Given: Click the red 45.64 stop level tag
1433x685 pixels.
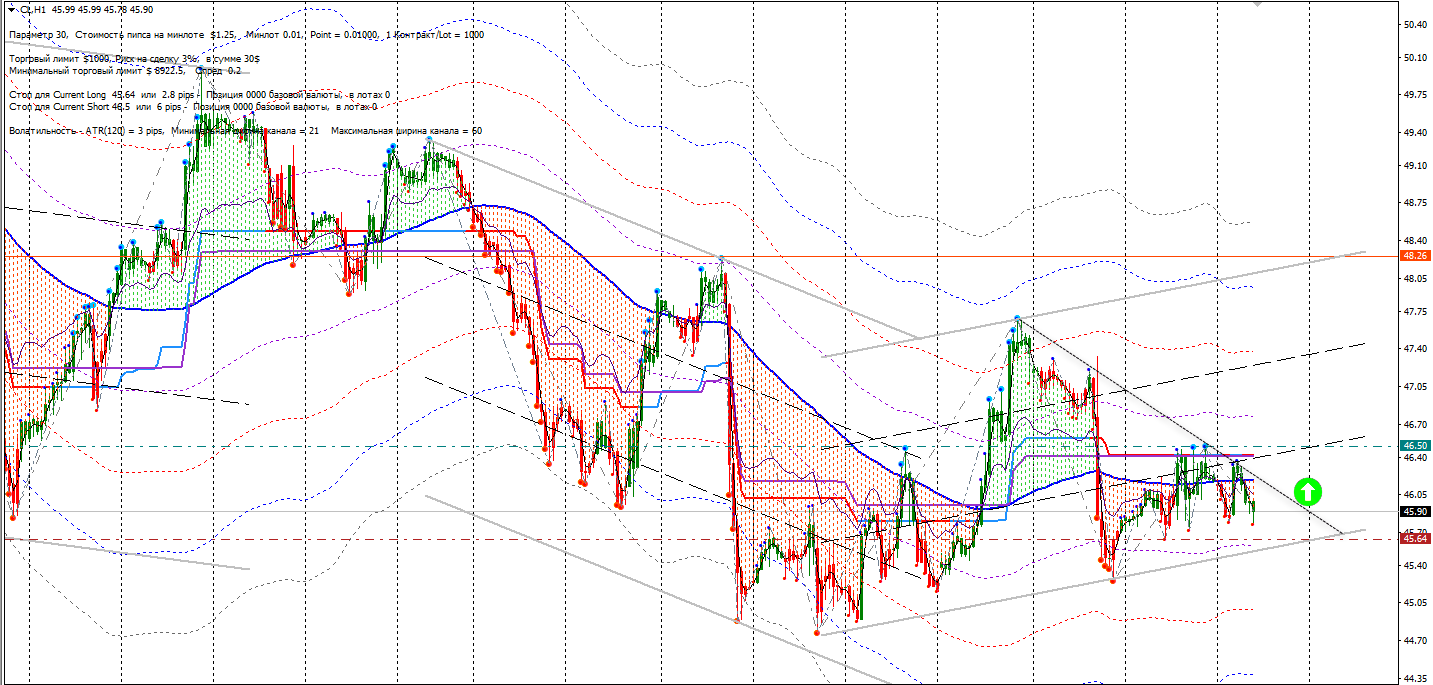Looking at the screenshot, I should (1414, 538).
